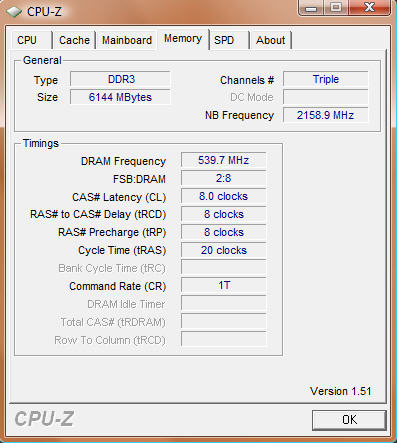This screenshot has height=443, width=397.
Task: Click the DRAM Frequency label
Action: point(123,161)
